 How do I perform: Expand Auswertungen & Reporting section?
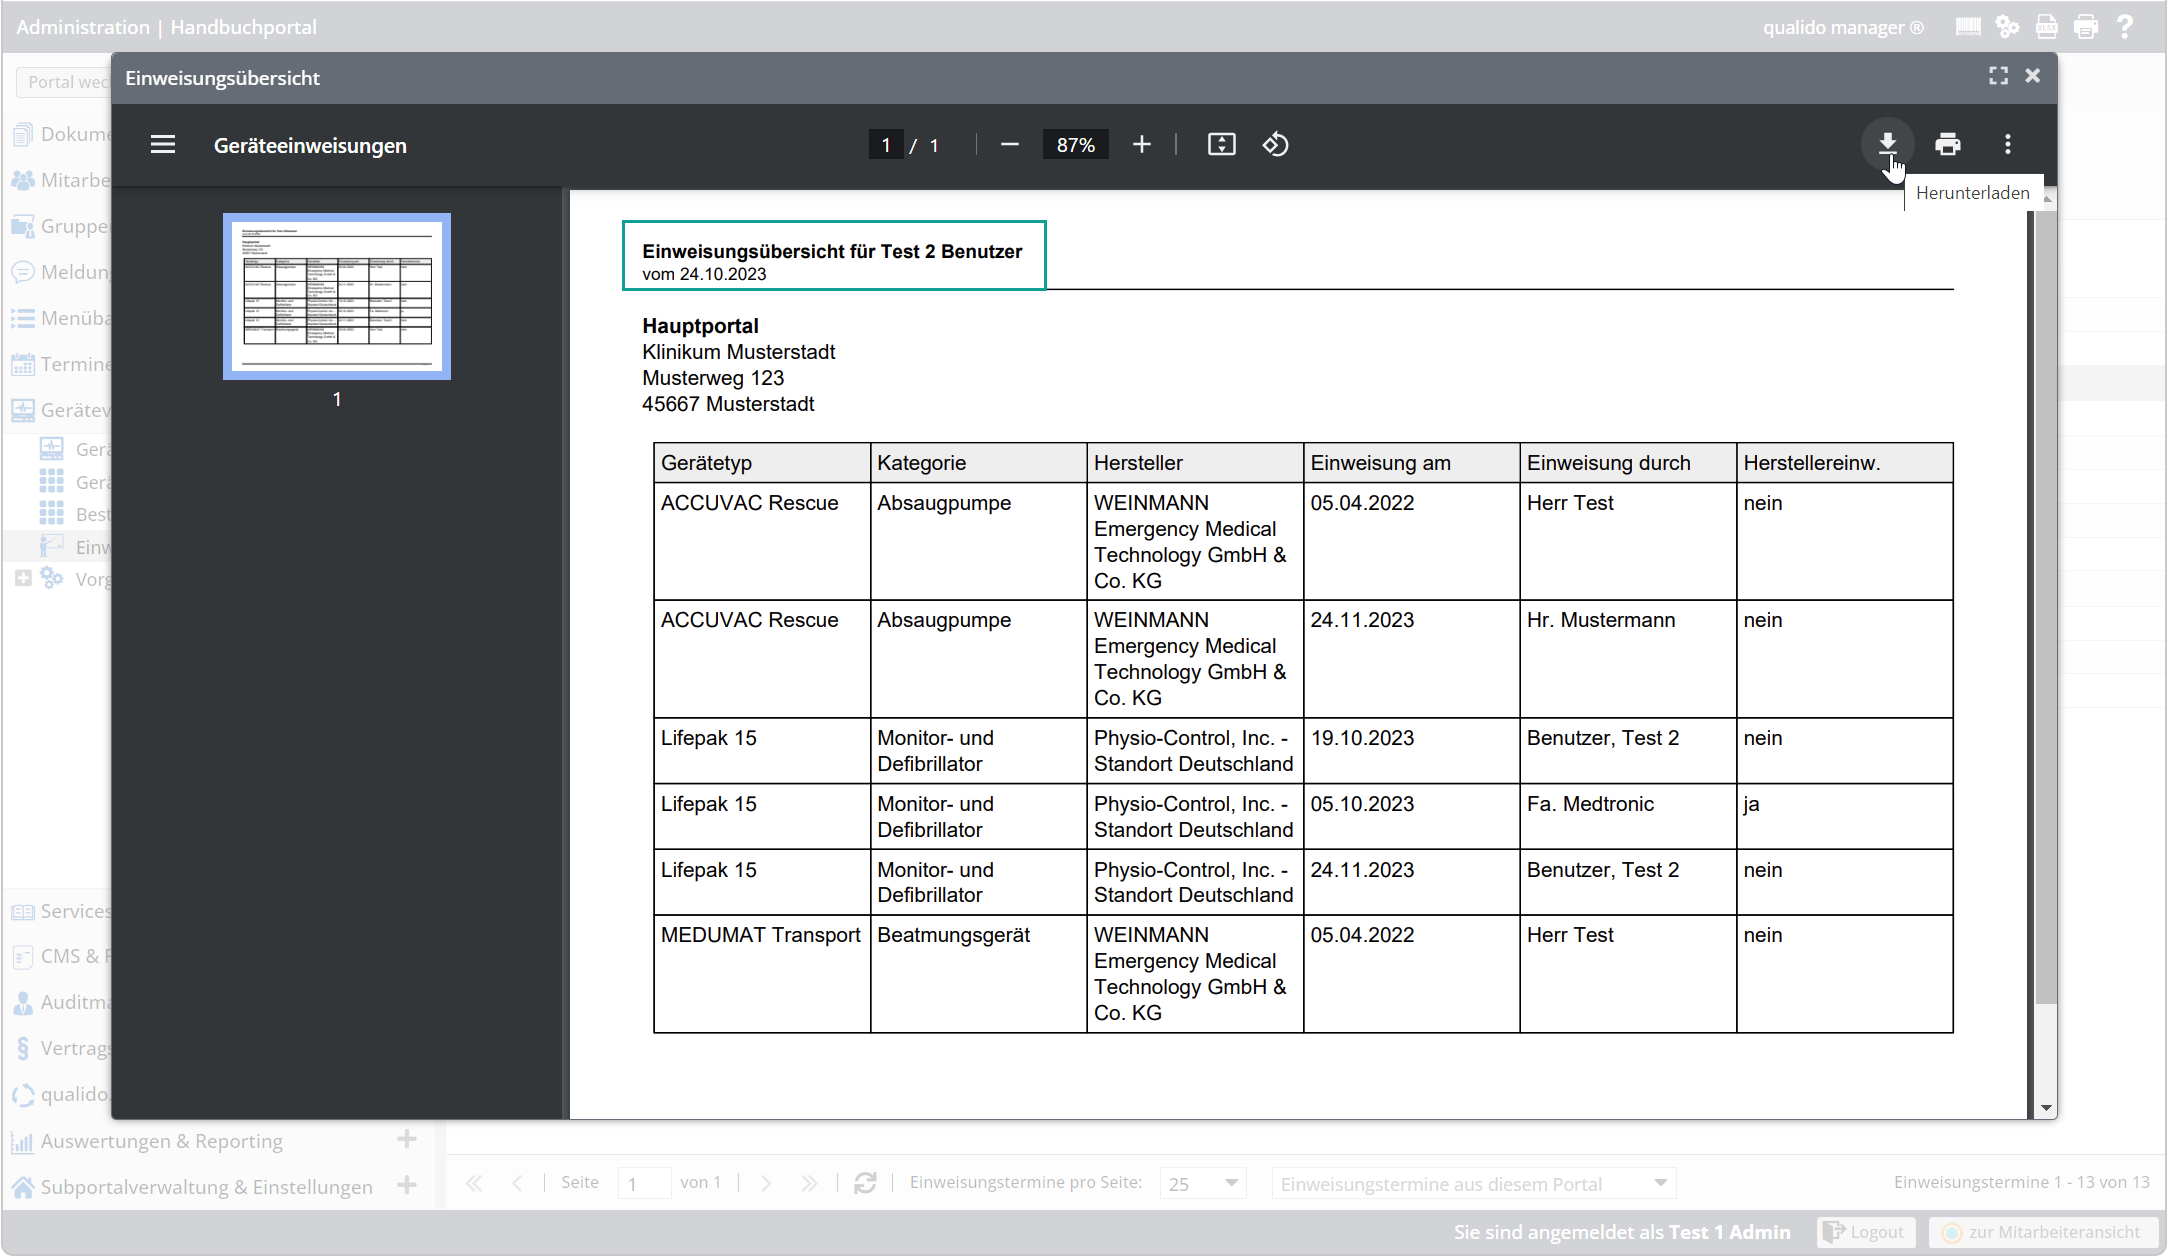(407, 1139)
